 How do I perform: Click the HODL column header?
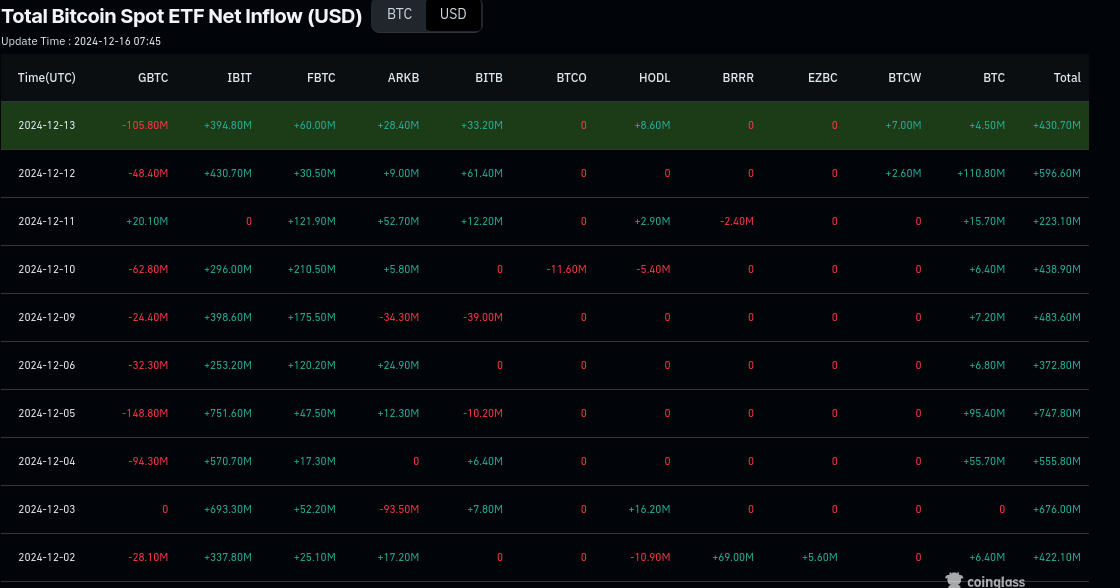pyautogui.click(x=654, y=78)
